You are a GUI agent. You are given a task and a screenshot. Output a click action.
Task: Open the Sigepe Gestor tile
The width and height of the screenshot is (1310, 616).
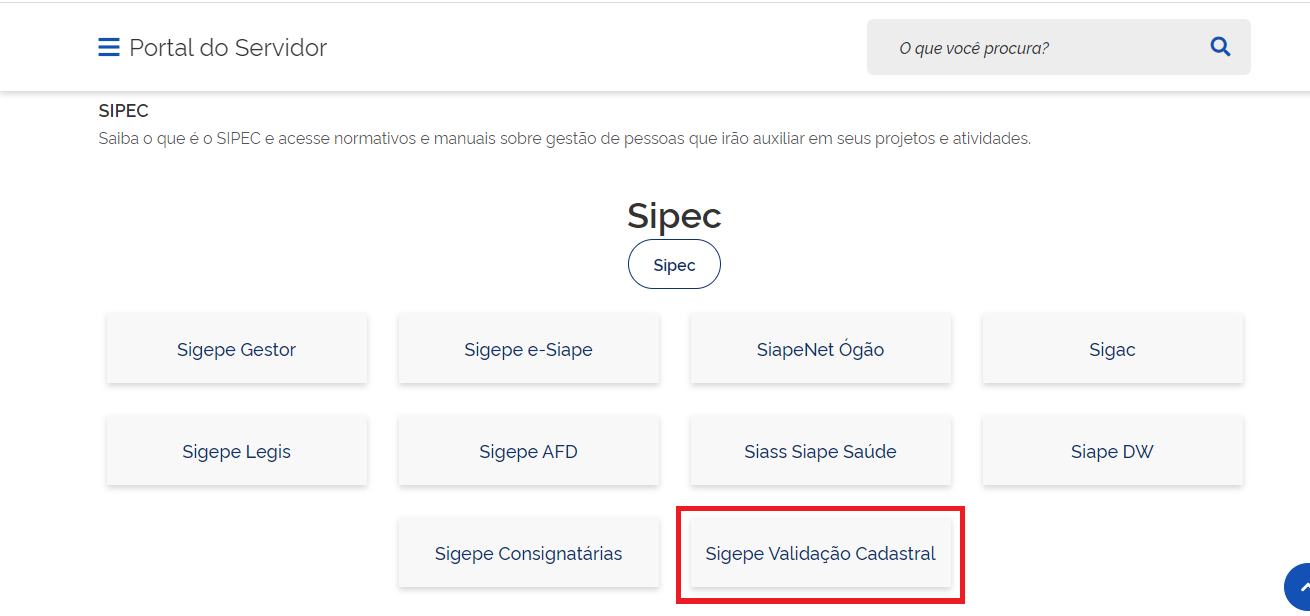[237, 350]
